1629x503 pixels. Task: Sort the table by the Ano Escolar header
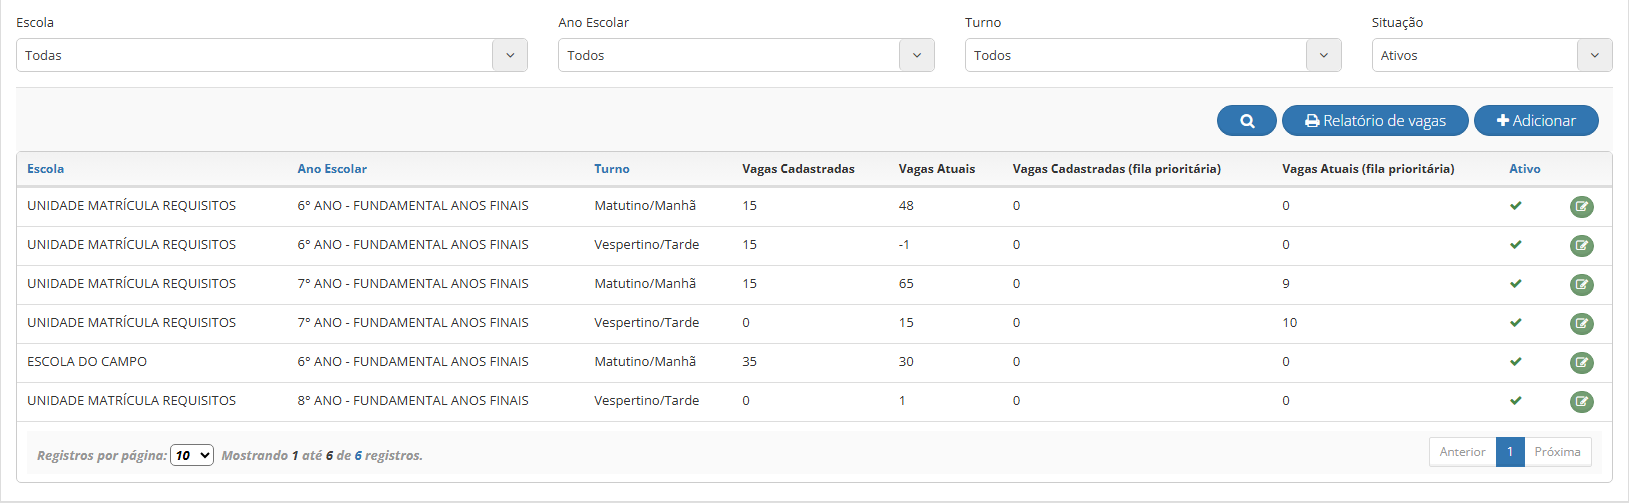pyautogui.click(x=331, y=169)
